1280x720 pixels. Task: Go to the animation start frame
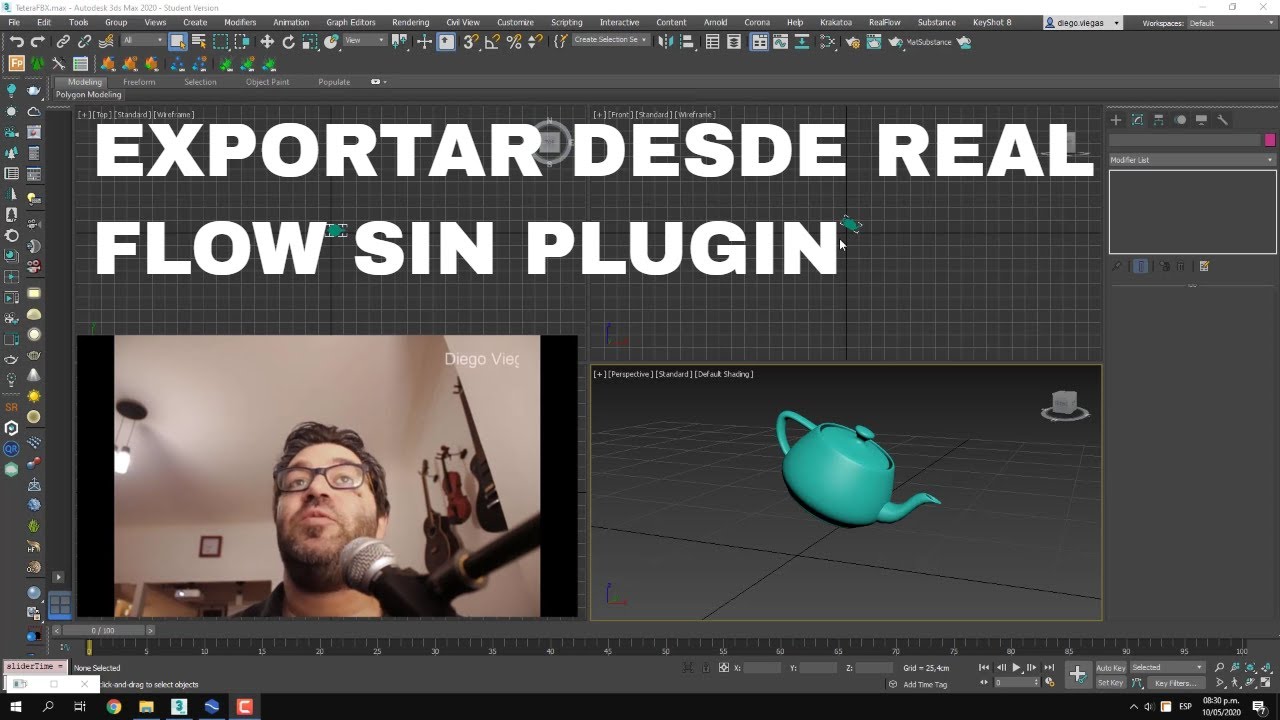point(984,667)
